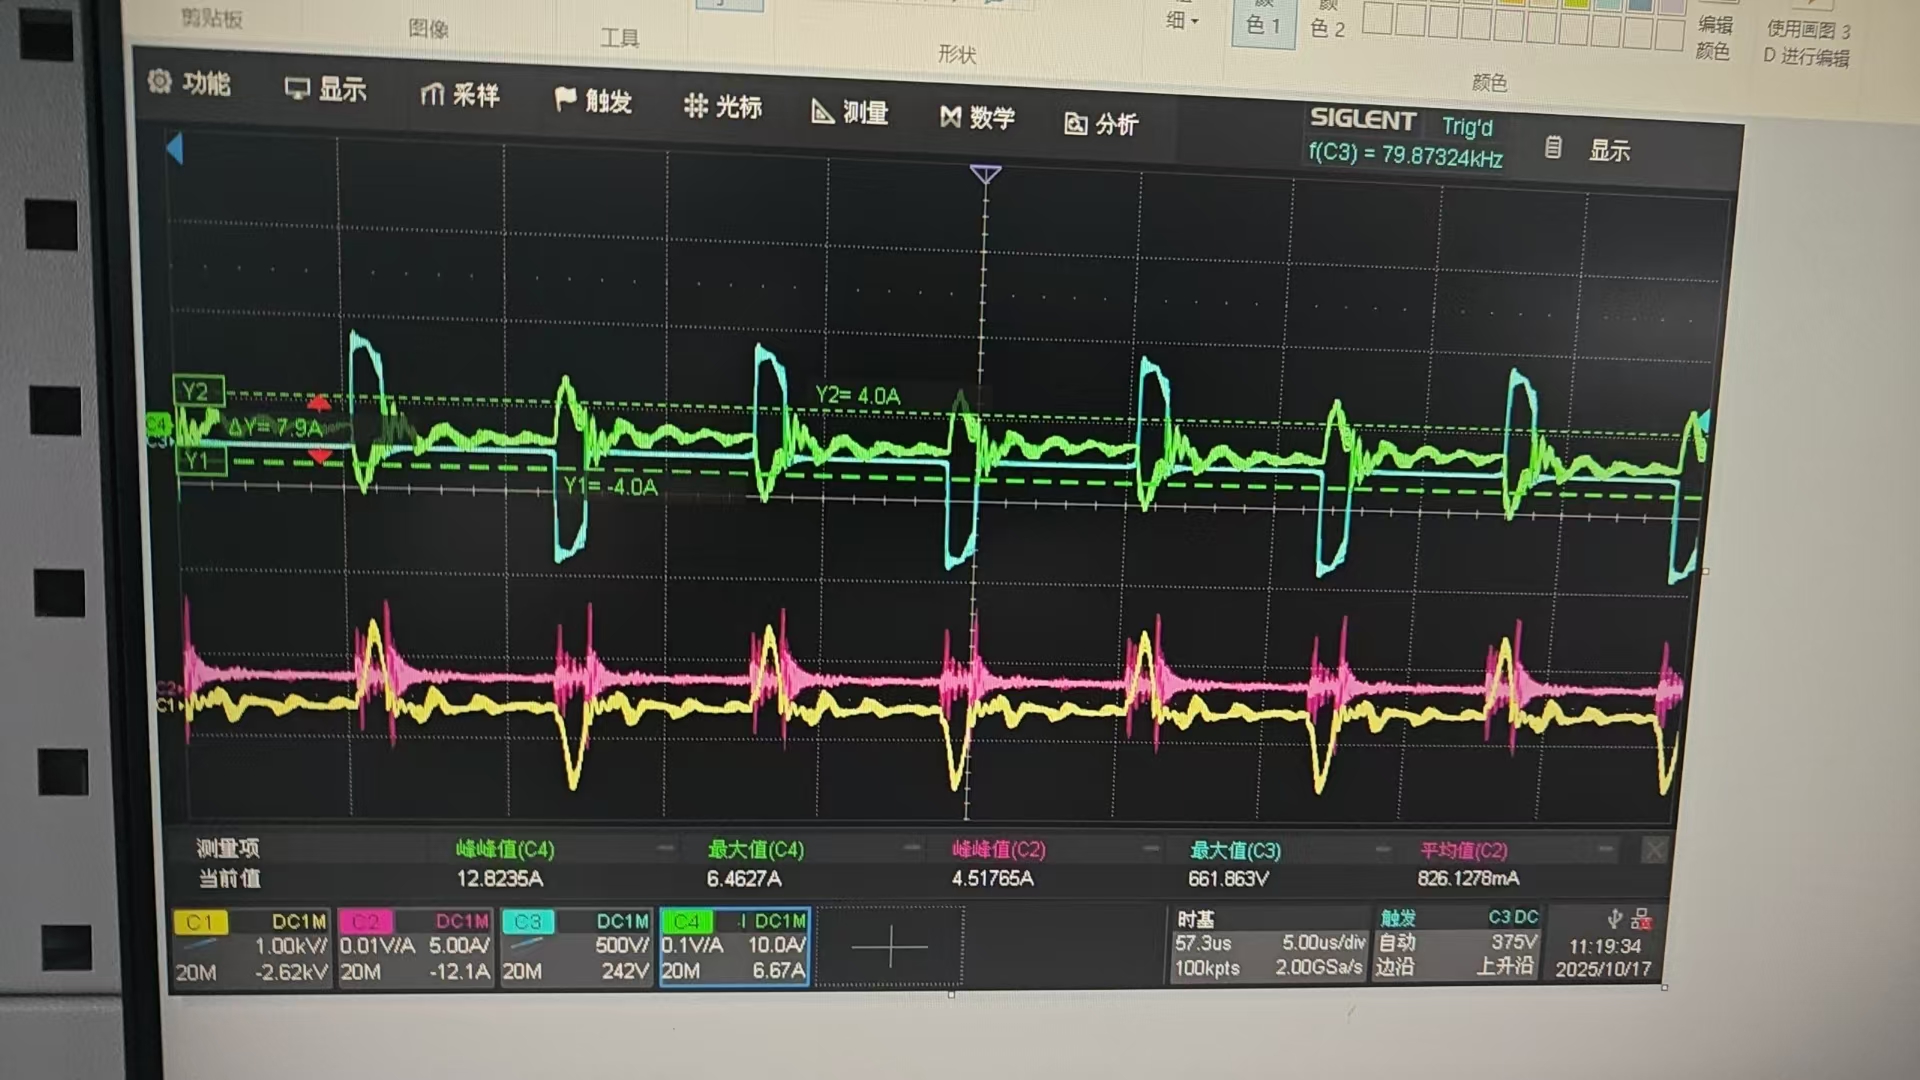Expand the 细 line thickness dropdown in Paint
Viewport: 1920px width, 1080px height.
coord(1182,20)
